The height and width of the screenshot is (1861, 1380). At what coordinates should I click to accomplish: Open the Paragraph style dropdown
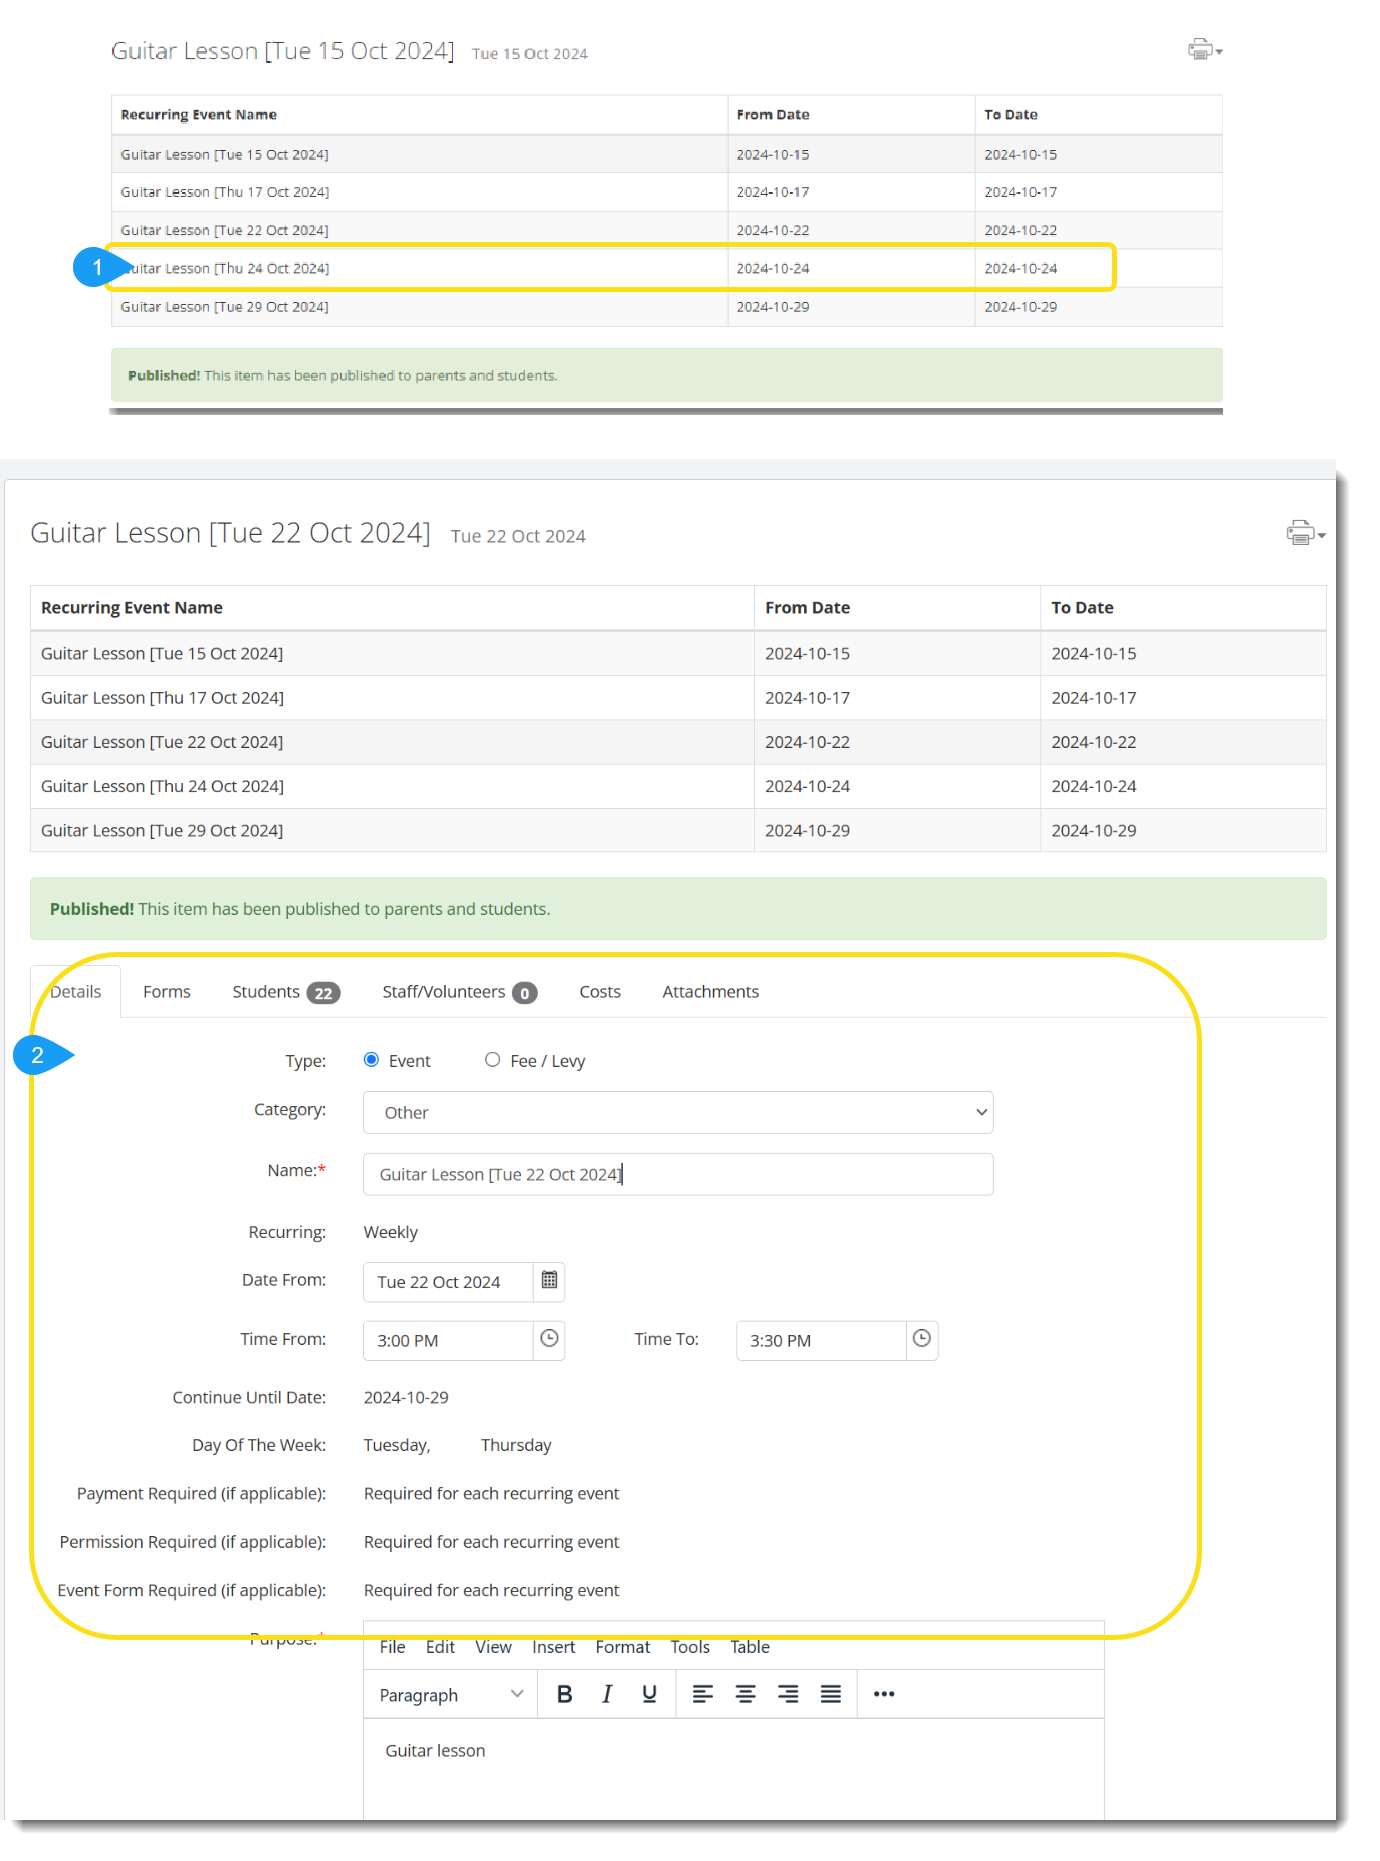click(x=451, y=1695)
